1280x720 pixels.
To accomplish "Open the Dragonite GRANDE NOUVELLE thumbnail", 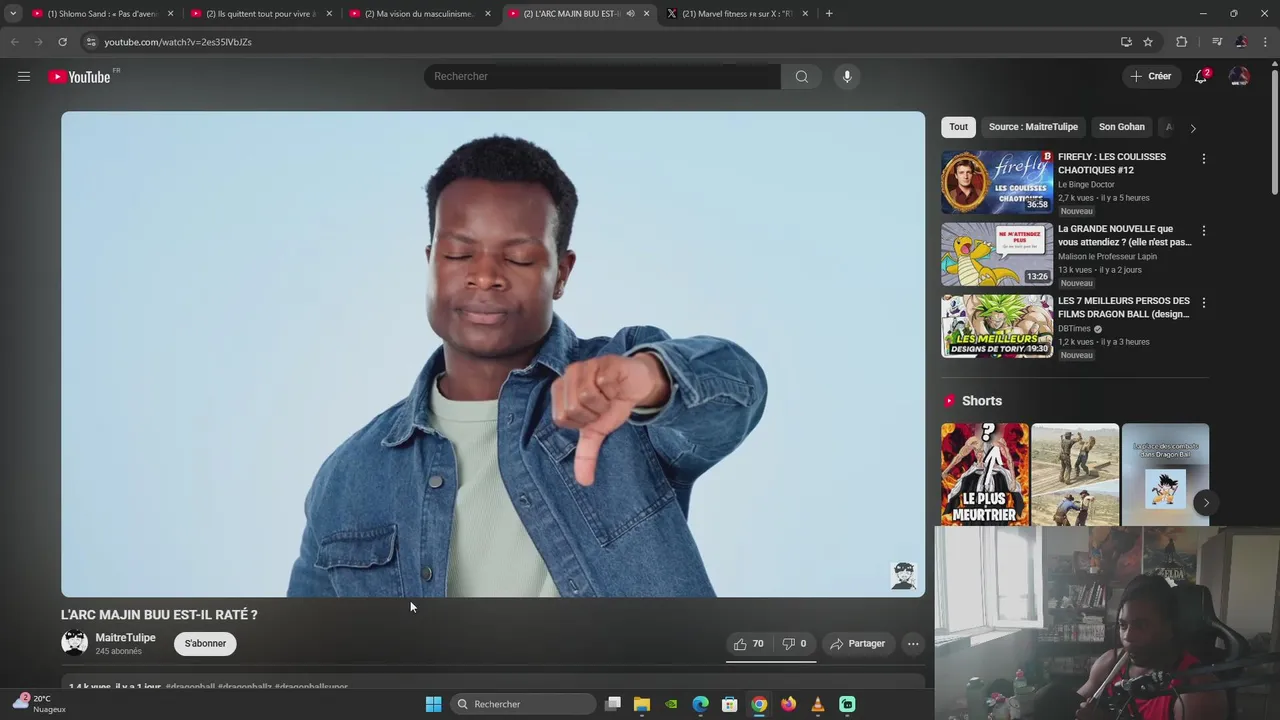I will click(997, 254).
